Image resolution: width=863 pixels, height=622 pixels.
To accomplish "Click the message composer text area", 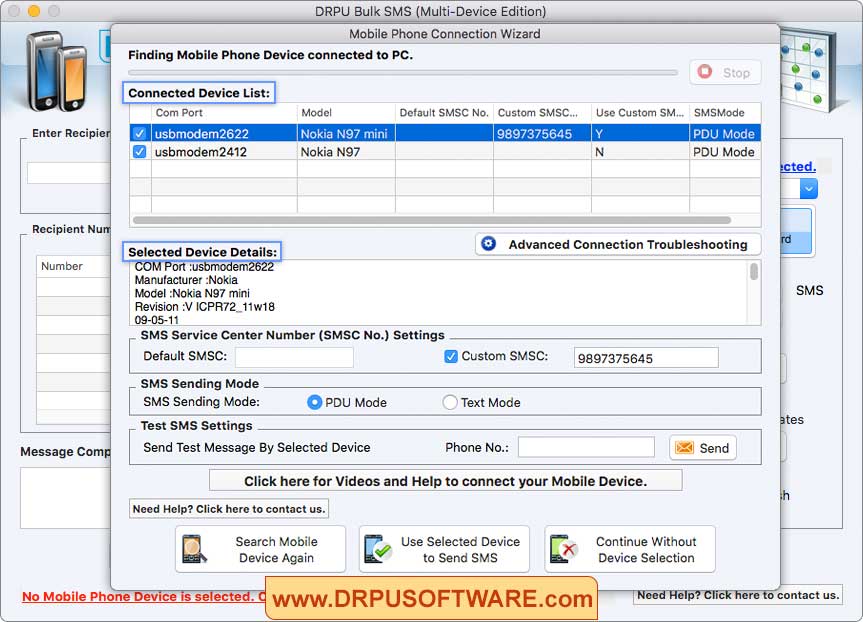I will click(x=66, y=498).
